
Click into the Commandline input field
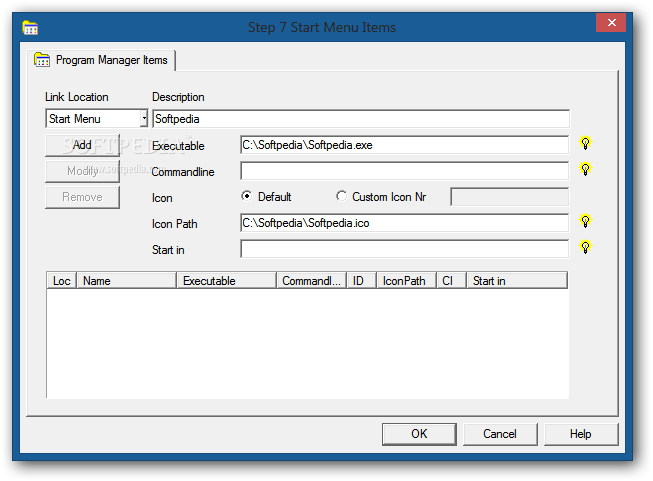(x=404, y=171)
